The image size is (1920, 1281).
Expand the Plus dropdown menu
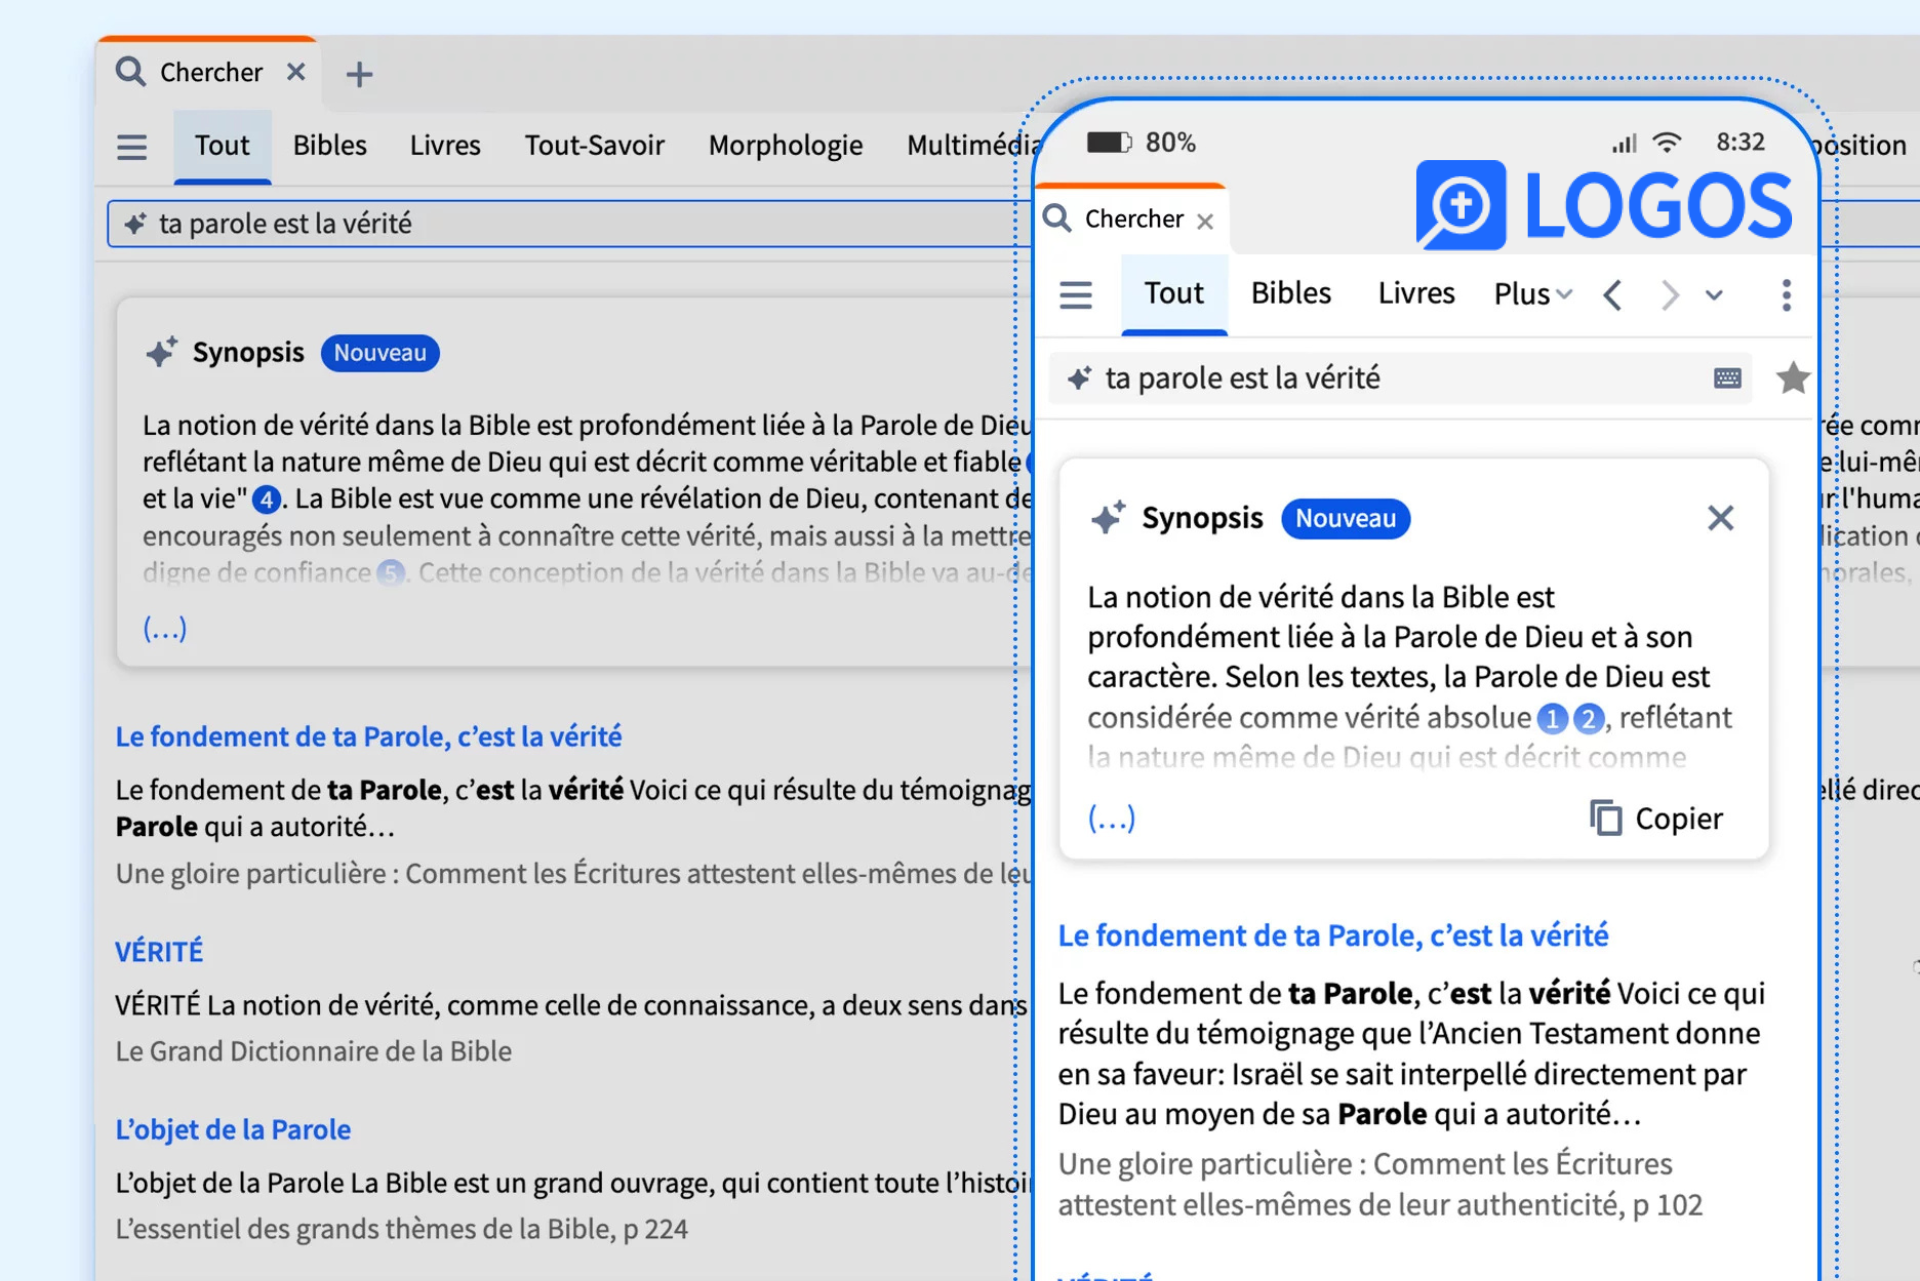tap(1532, 294)
